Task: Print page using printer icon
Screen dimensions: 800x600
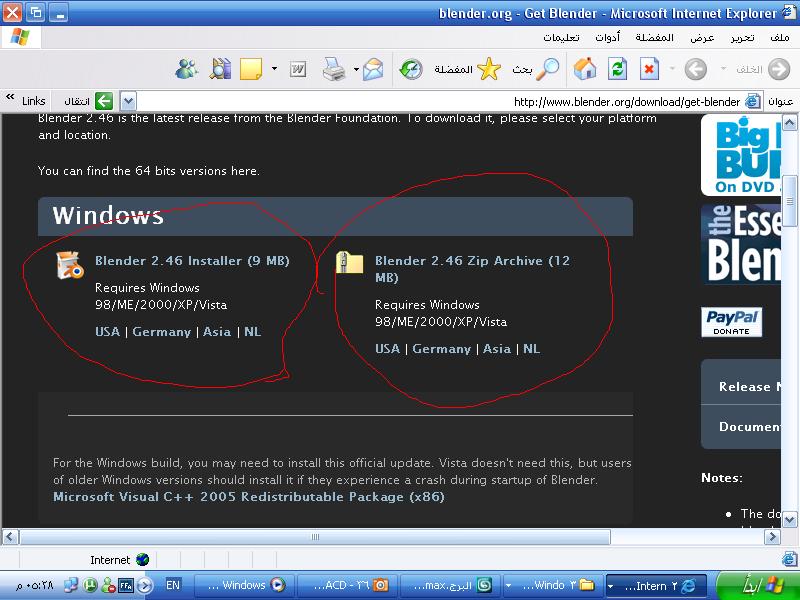Action: tap(334, 69)
